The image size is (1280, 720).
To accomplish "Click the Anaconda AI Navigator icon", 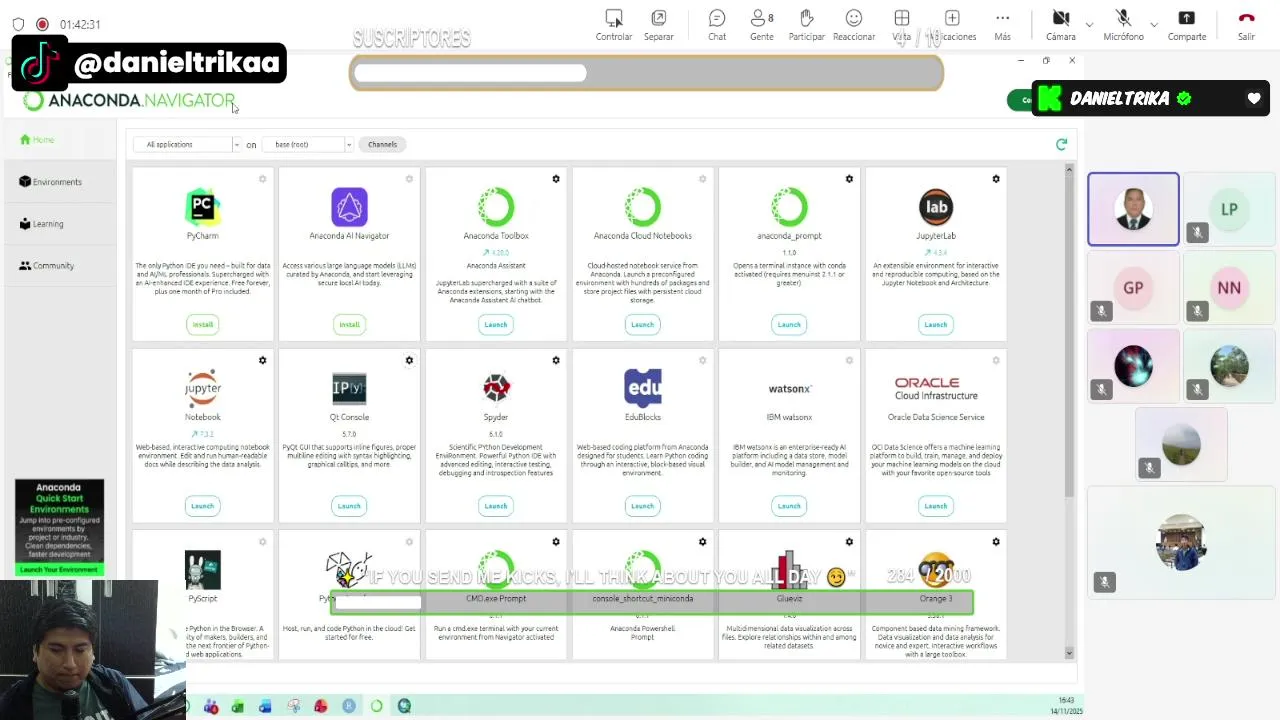I will pos(349,207).
